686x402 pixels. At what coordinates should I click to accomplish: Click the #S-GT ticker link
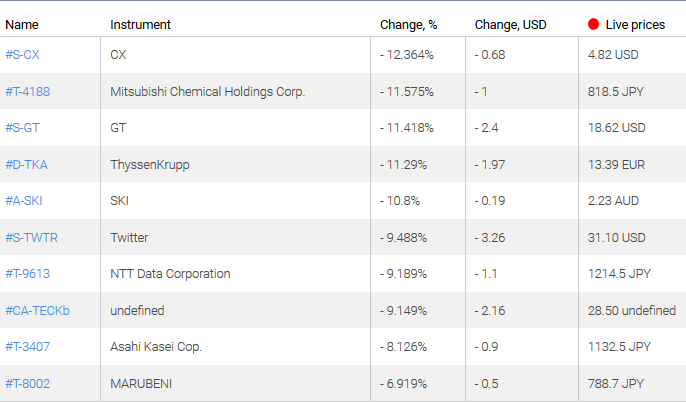pyautogui.click(x=22, y=128)
